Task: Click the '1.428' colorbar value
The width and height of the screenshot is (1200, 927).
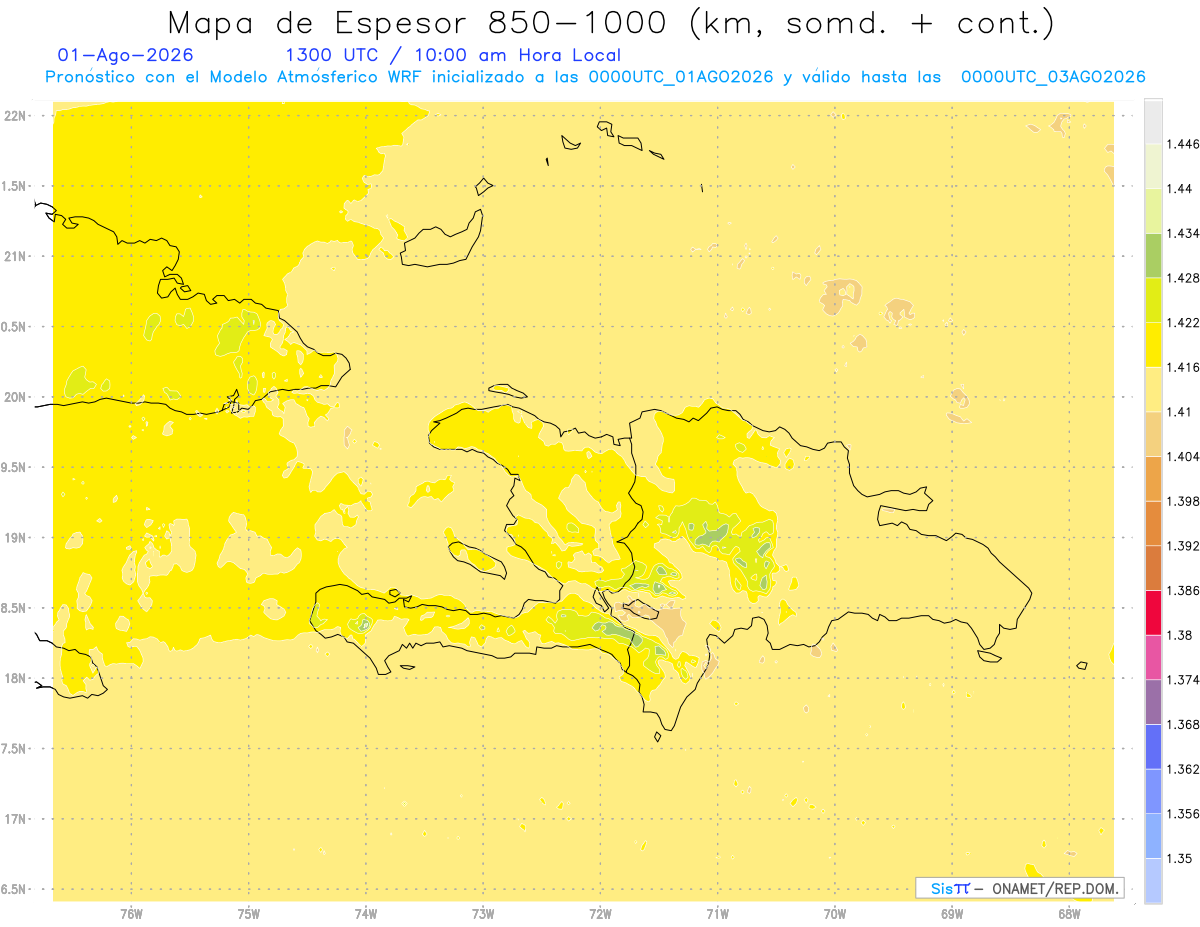Action: tap(1182, 278)
